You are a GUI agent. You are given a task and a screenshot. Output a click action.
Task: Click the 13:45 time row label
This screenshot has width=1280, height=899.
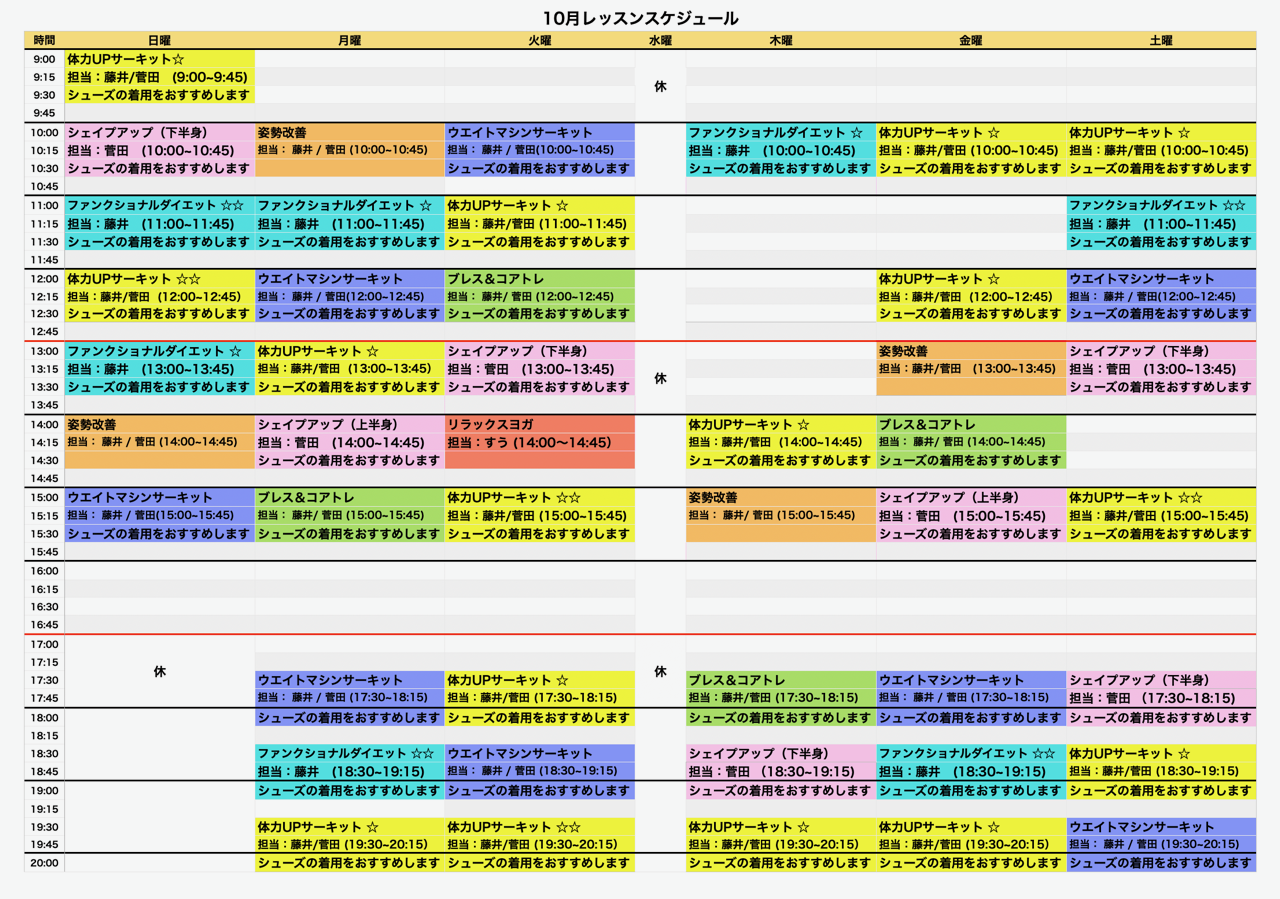point(44,405)
